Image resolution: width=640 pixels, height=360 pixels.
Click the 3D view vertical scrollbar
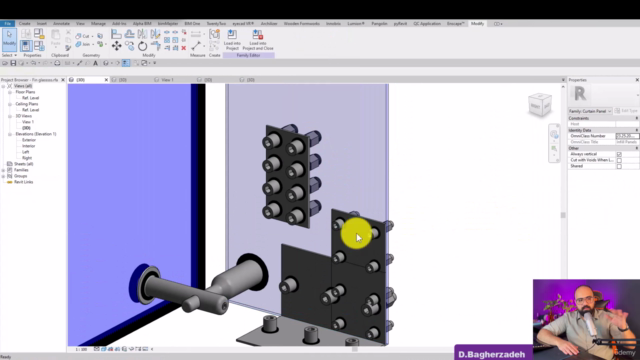(x=563, y=215)
